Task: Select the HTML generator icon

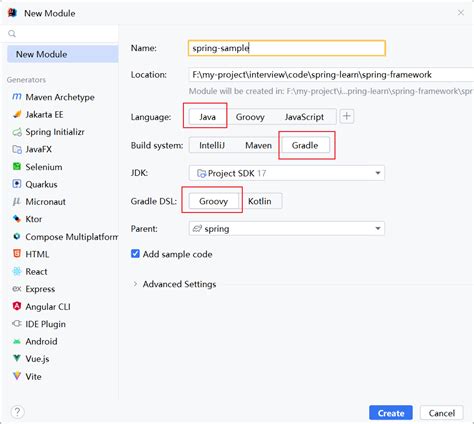Action: tap(17, 254)
